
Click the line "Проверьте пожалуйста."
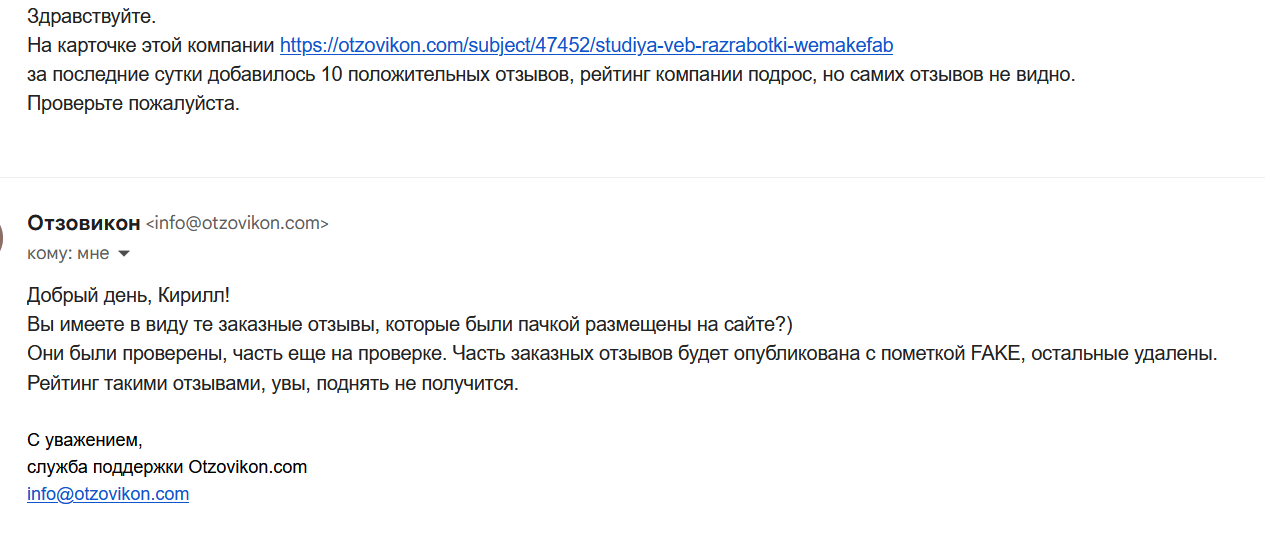click(134, 104)
